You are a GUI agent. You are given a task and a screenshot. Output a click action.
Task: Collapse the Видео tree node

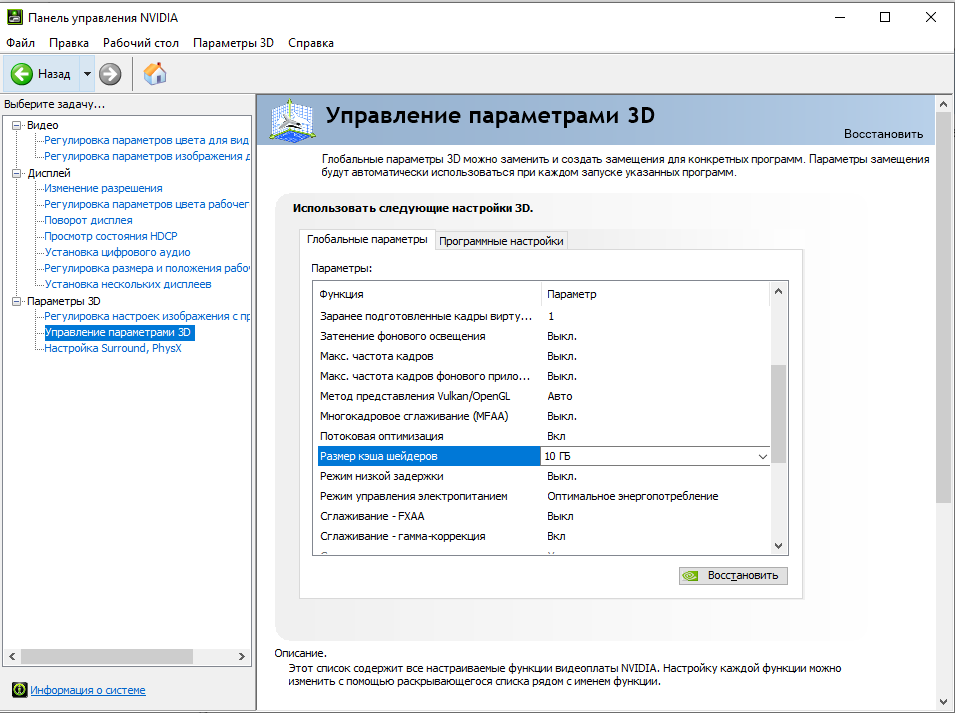tap(16, 125)
